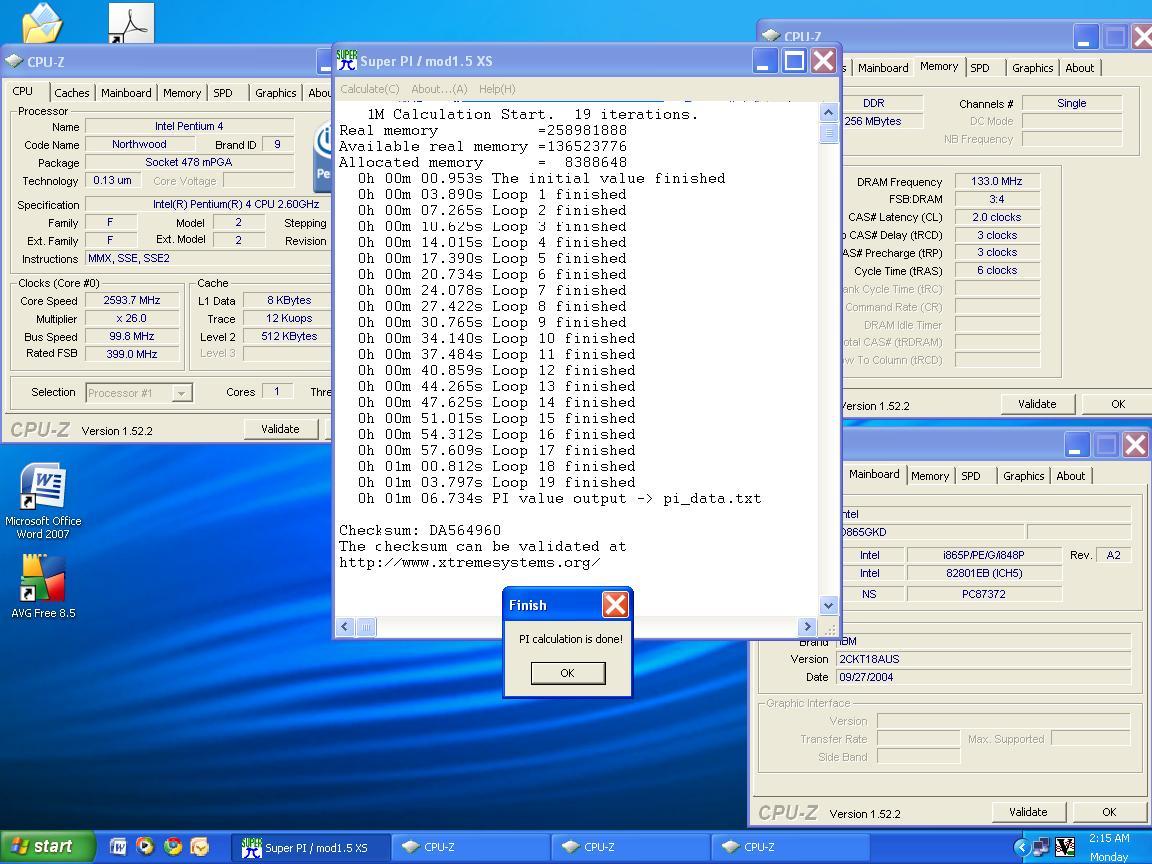Select the first CPU-Z taskbar button
This screenshot has width=1152, height=864.
[470, 847]
